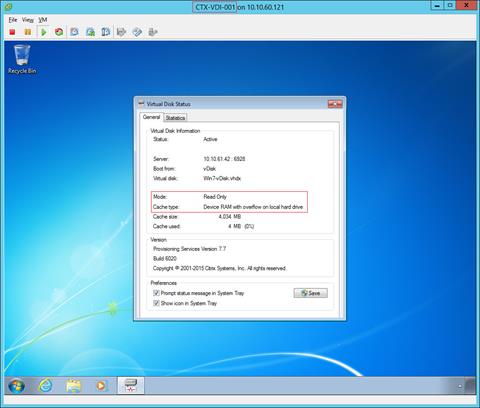This screenshot has height=408, width=480.
Task: Click the Show Desktop button on the taskbar
Action: 470,386
